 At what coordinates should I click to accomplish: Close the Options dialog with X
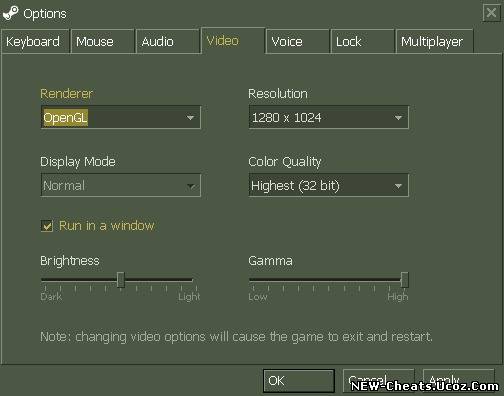(491, 13)
